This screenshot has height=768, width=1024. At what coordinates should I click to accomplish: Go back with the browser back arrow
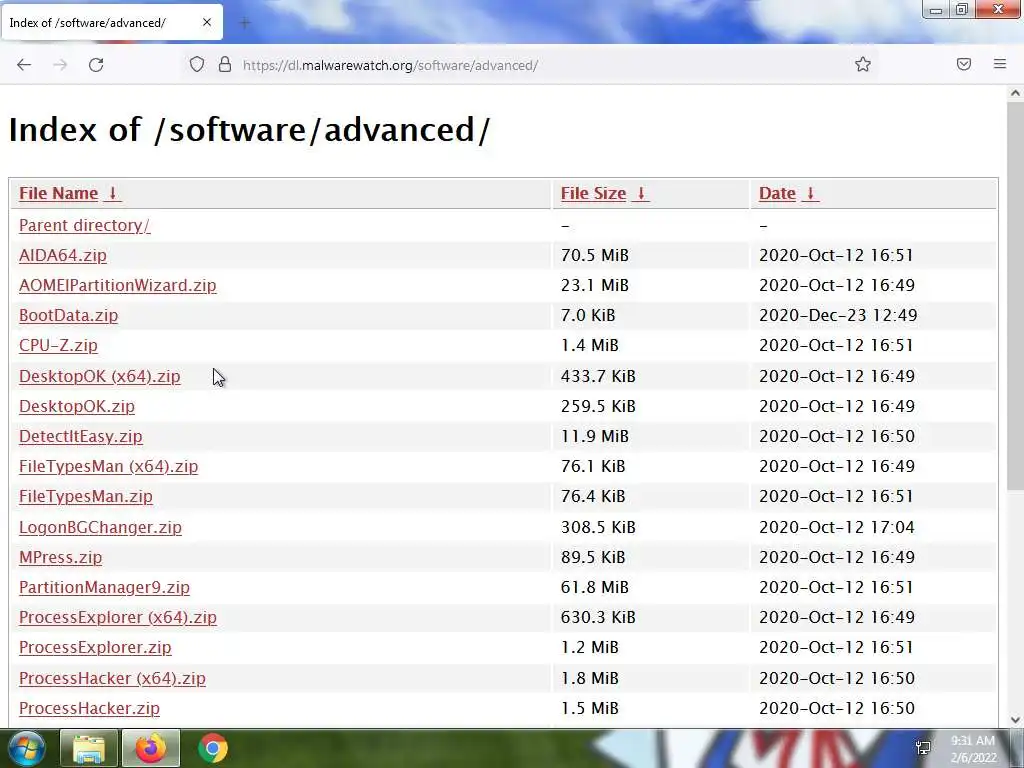24,65
